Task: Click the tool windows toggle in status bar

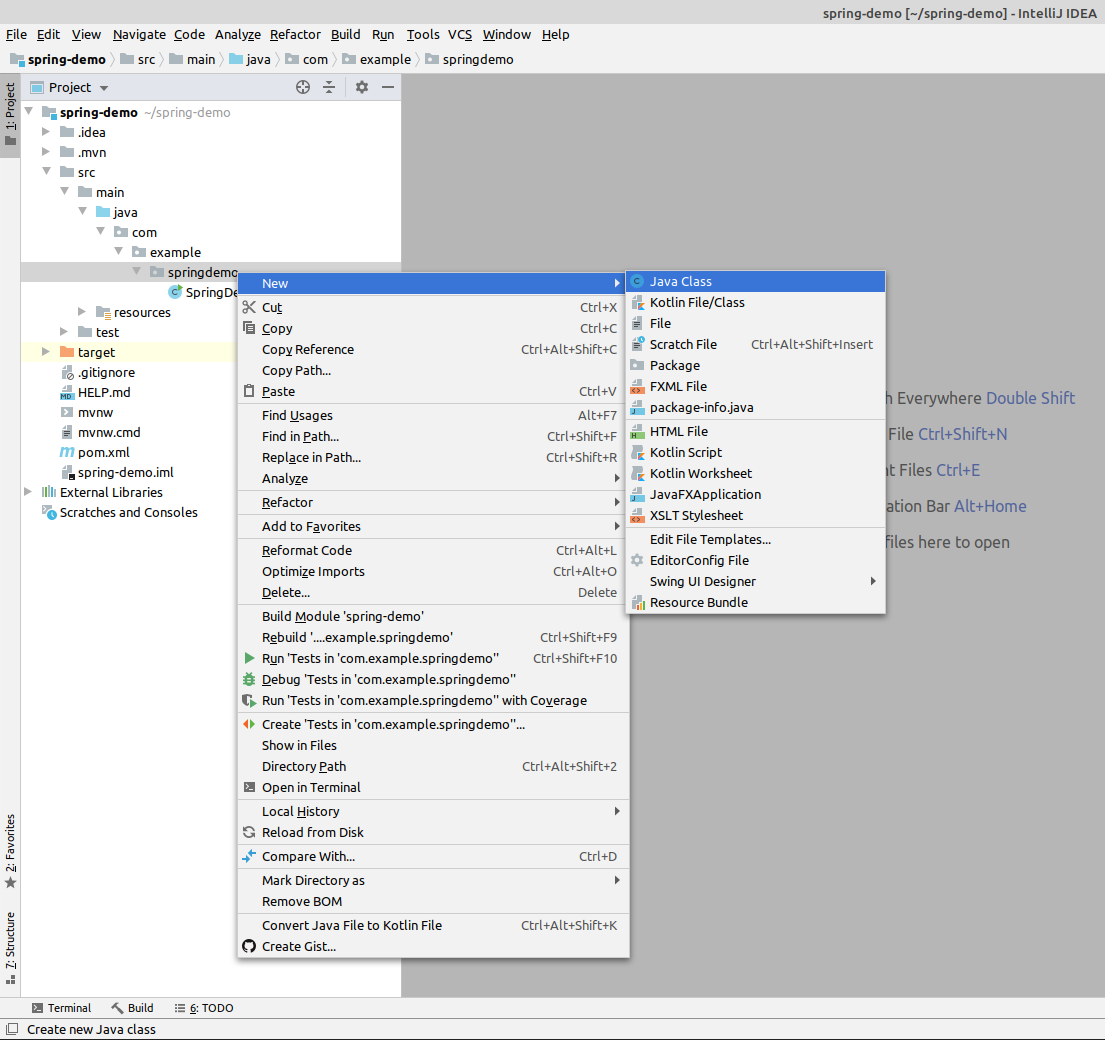Action: (x=12, y=1029)
